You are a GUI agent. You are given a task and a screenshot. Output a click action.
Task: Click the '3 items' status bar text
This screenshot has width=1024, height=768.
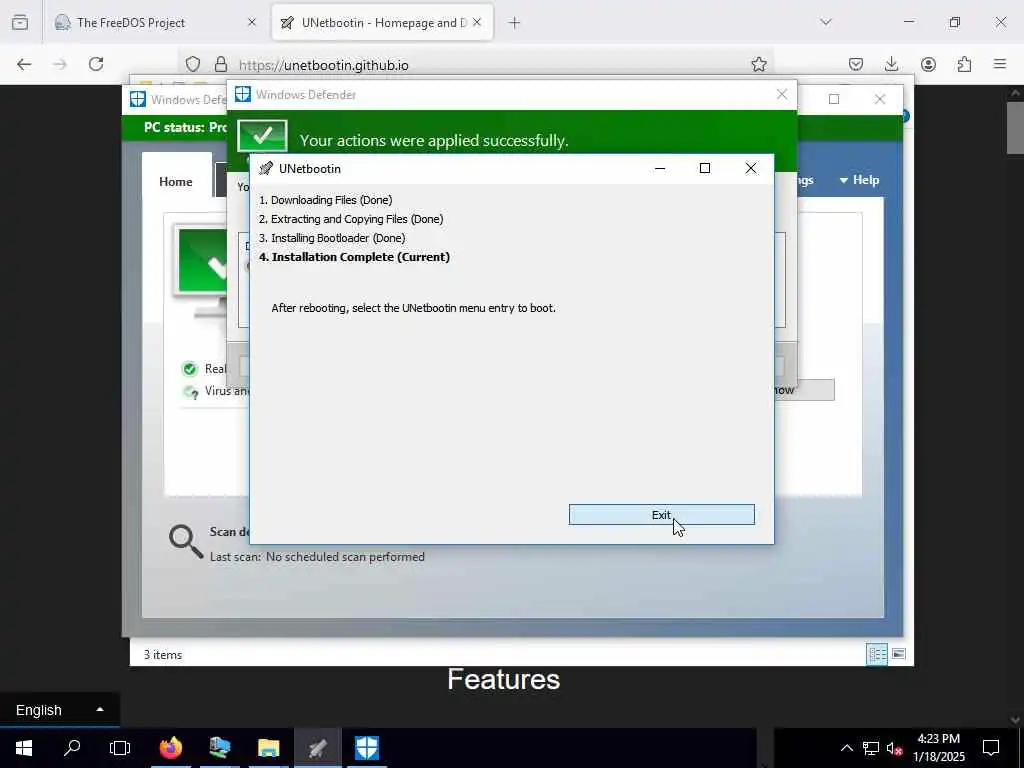pyautogui.click(x=163, y=654)
